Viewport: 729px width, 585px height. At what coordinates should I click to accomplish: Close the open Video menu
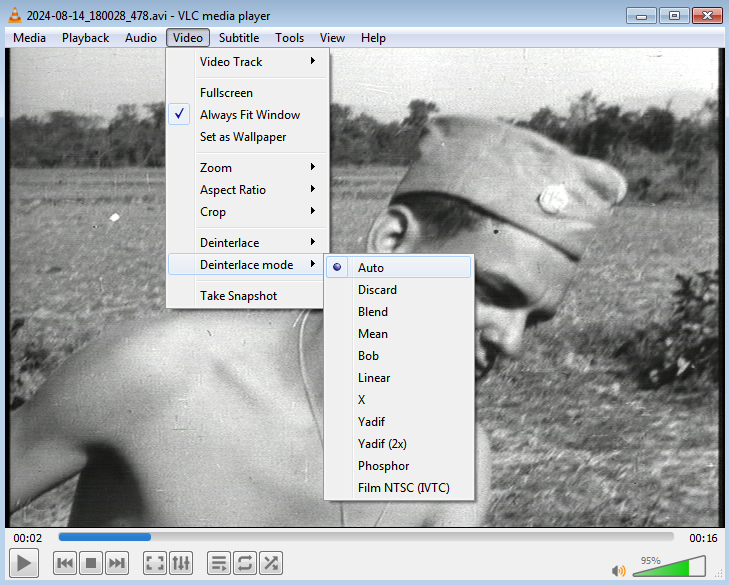click(188, 38)
